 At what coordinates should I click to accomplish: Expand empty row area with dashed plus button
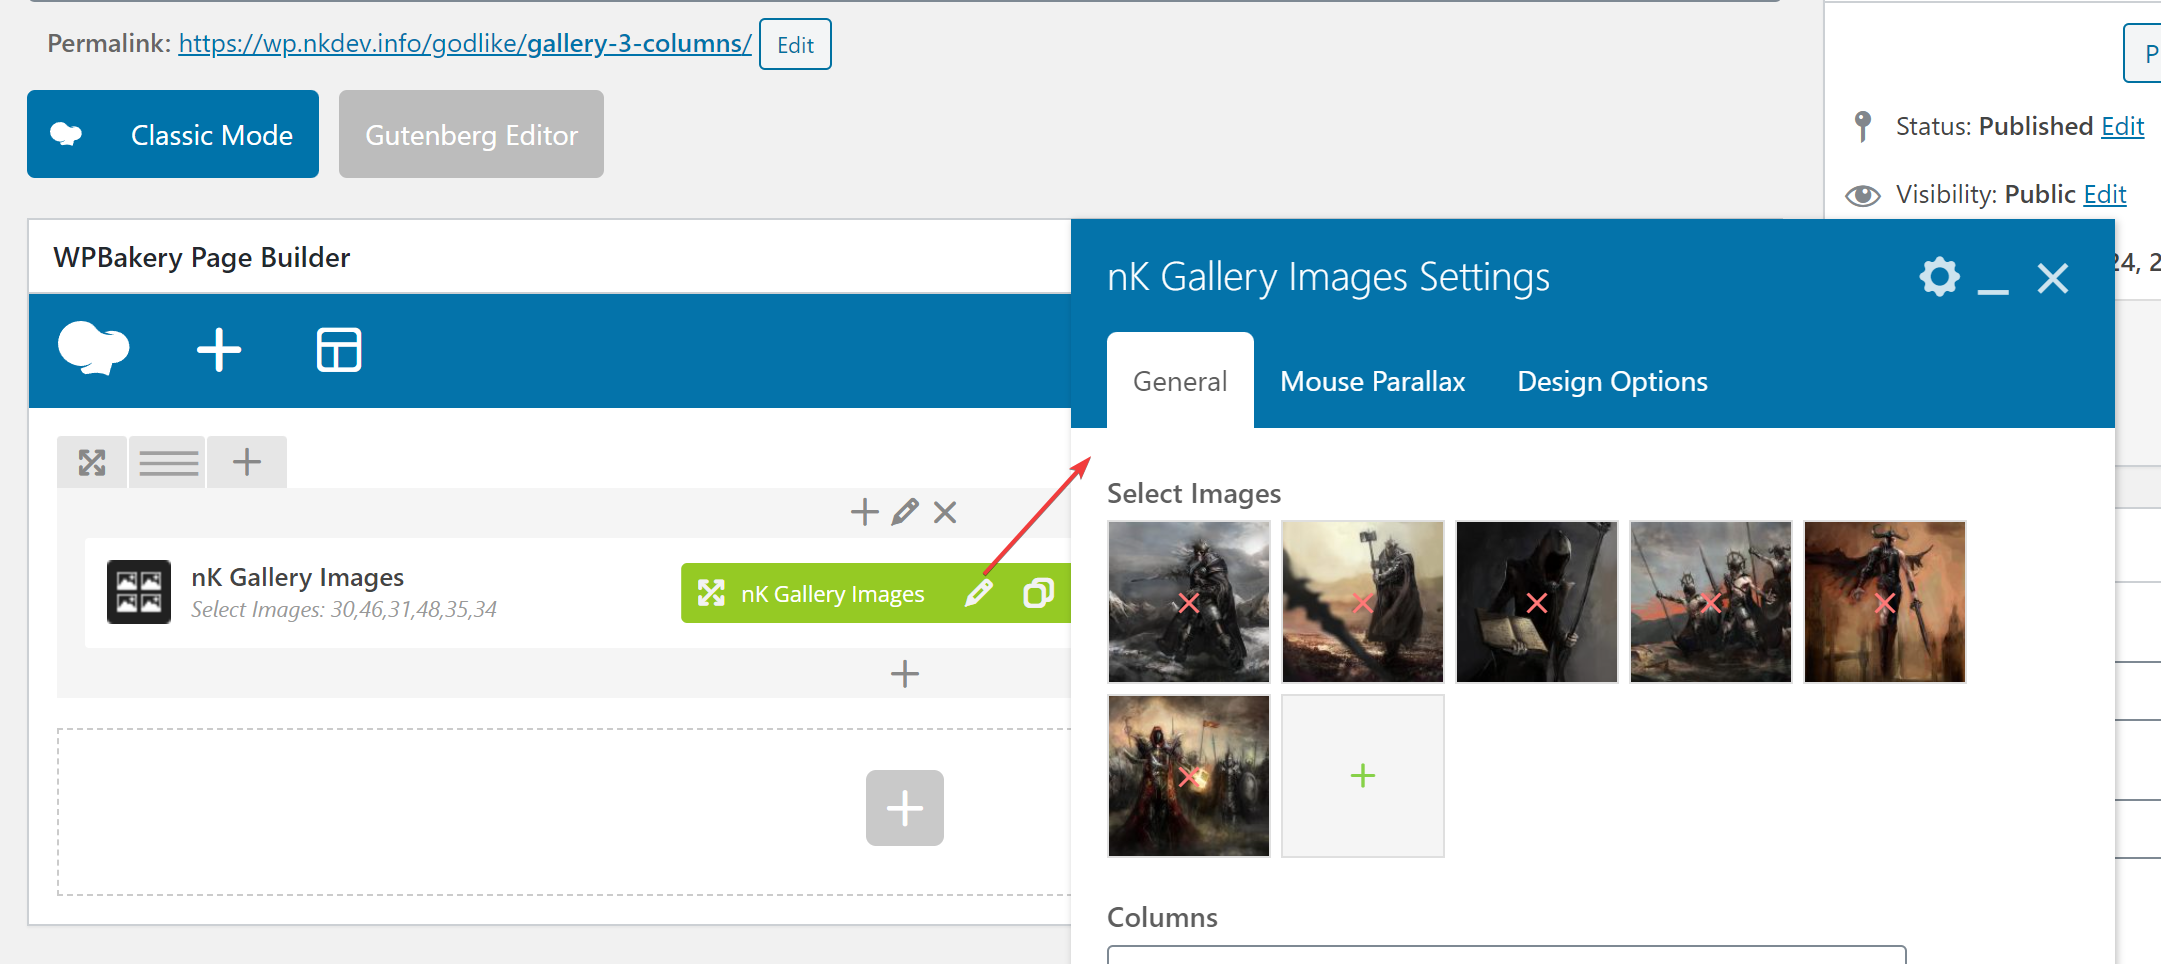pos(904,808)
